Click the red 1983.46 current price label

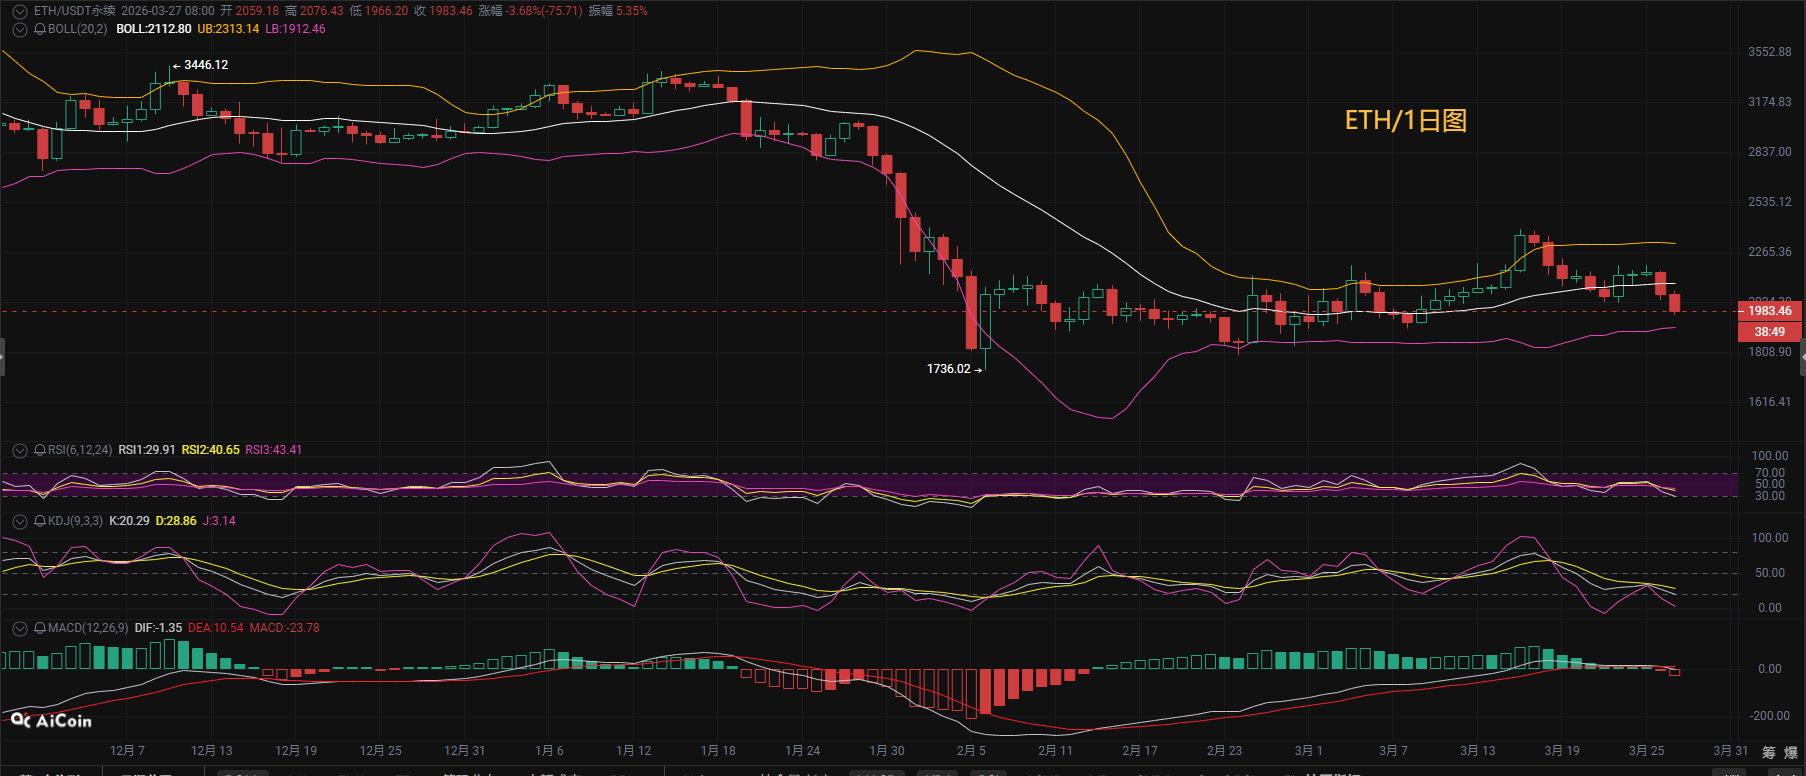1769,311
